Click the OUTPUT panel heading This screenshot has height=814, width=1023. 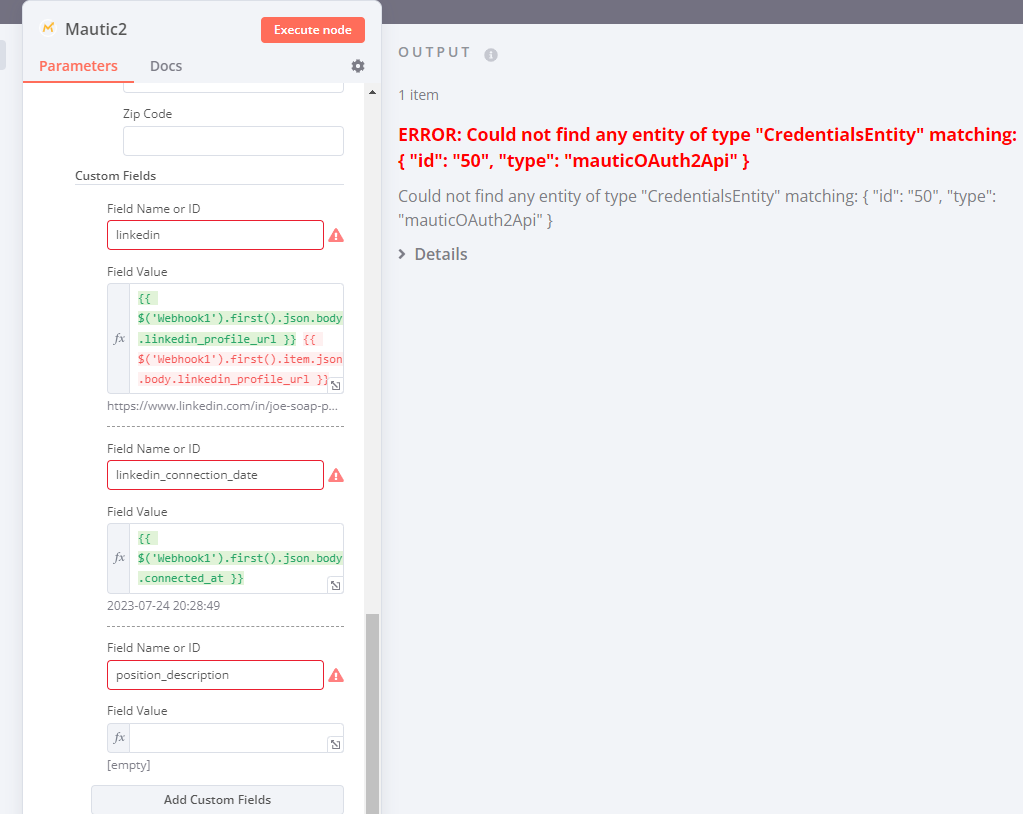(435, 52)
